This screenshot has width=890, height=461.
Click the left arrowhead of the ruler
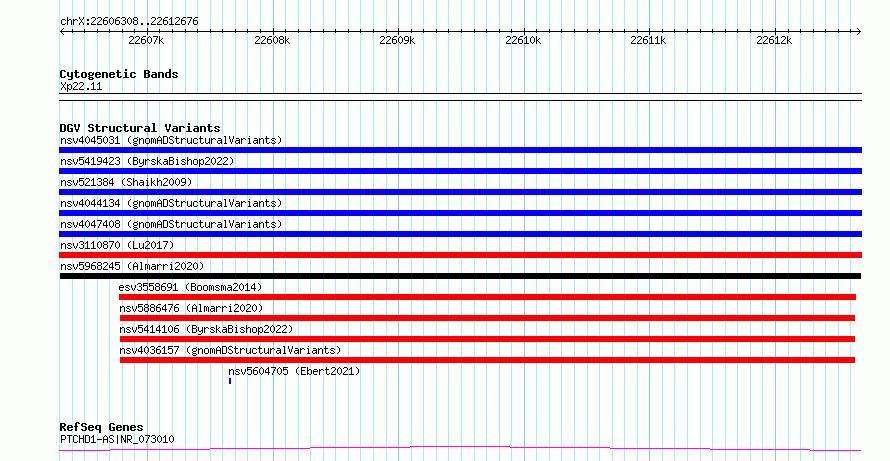click(62, 32)
